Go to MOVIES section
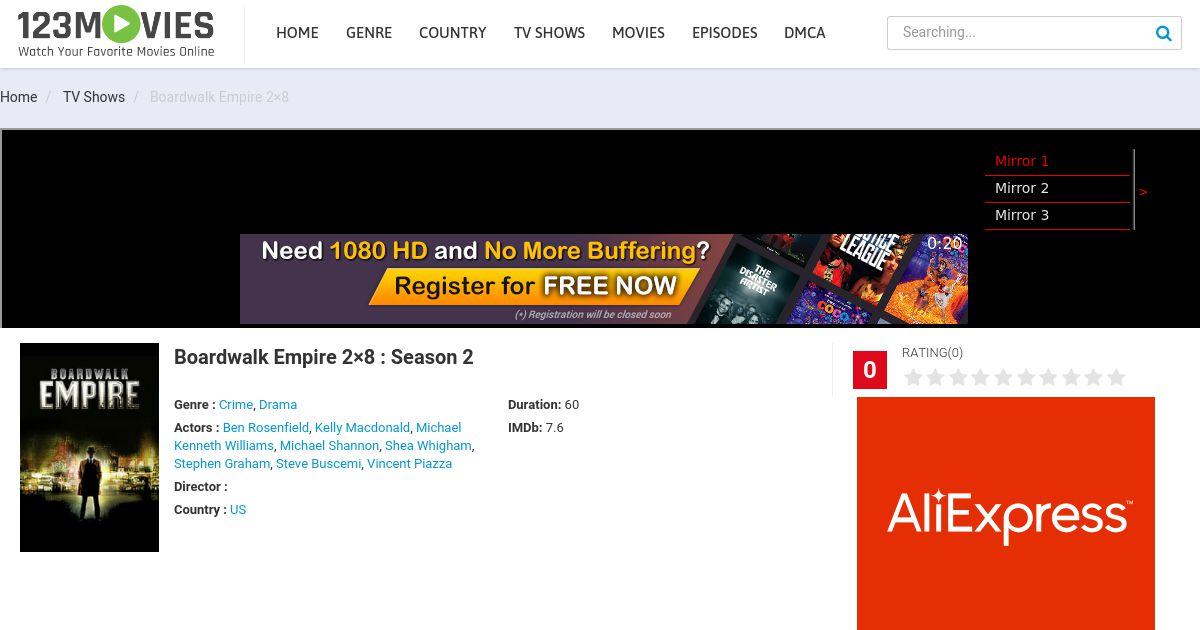The width and height of the screenshot is (1200, 630). coord(638,33)
